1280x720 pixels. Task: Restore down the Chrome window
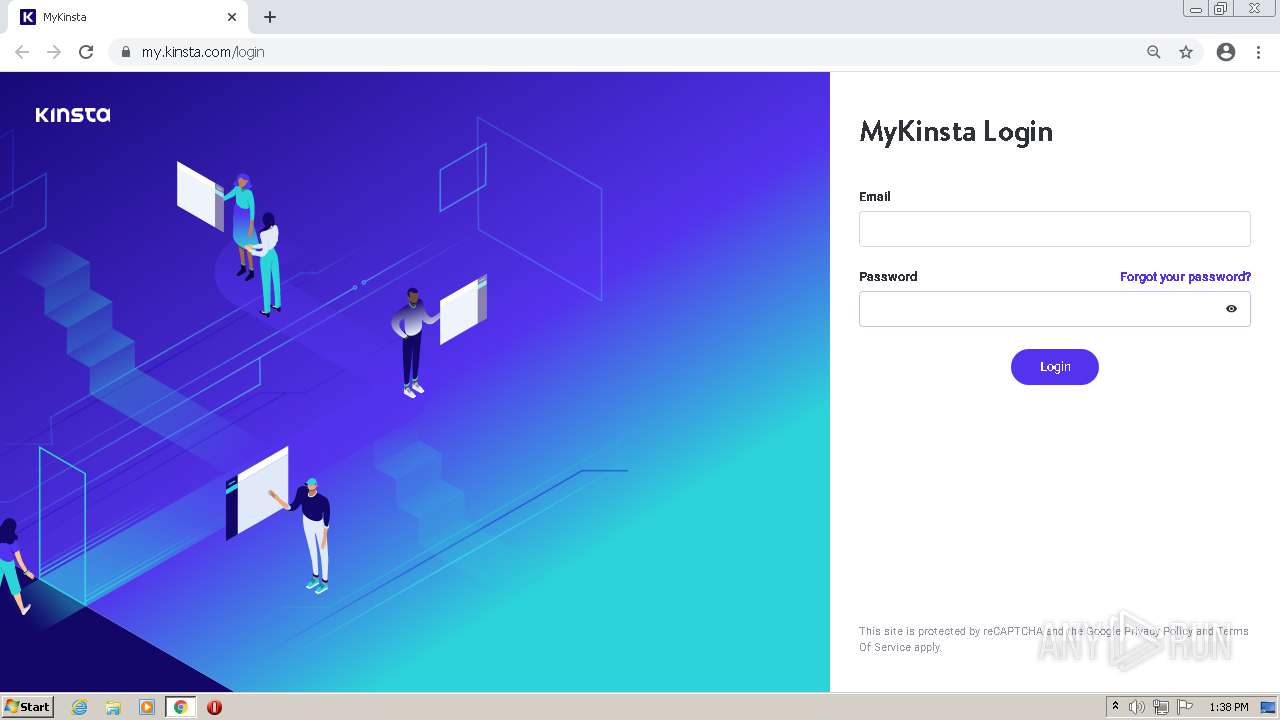1221,9
